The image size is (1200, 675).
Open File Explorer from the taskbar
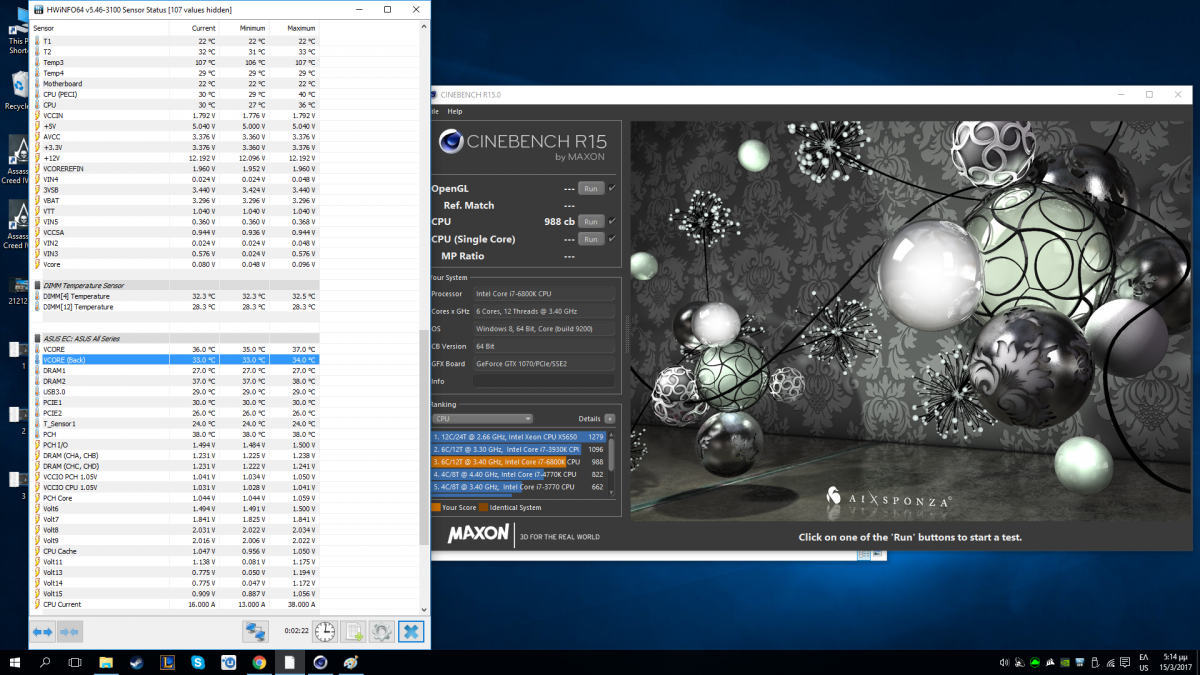106,662
